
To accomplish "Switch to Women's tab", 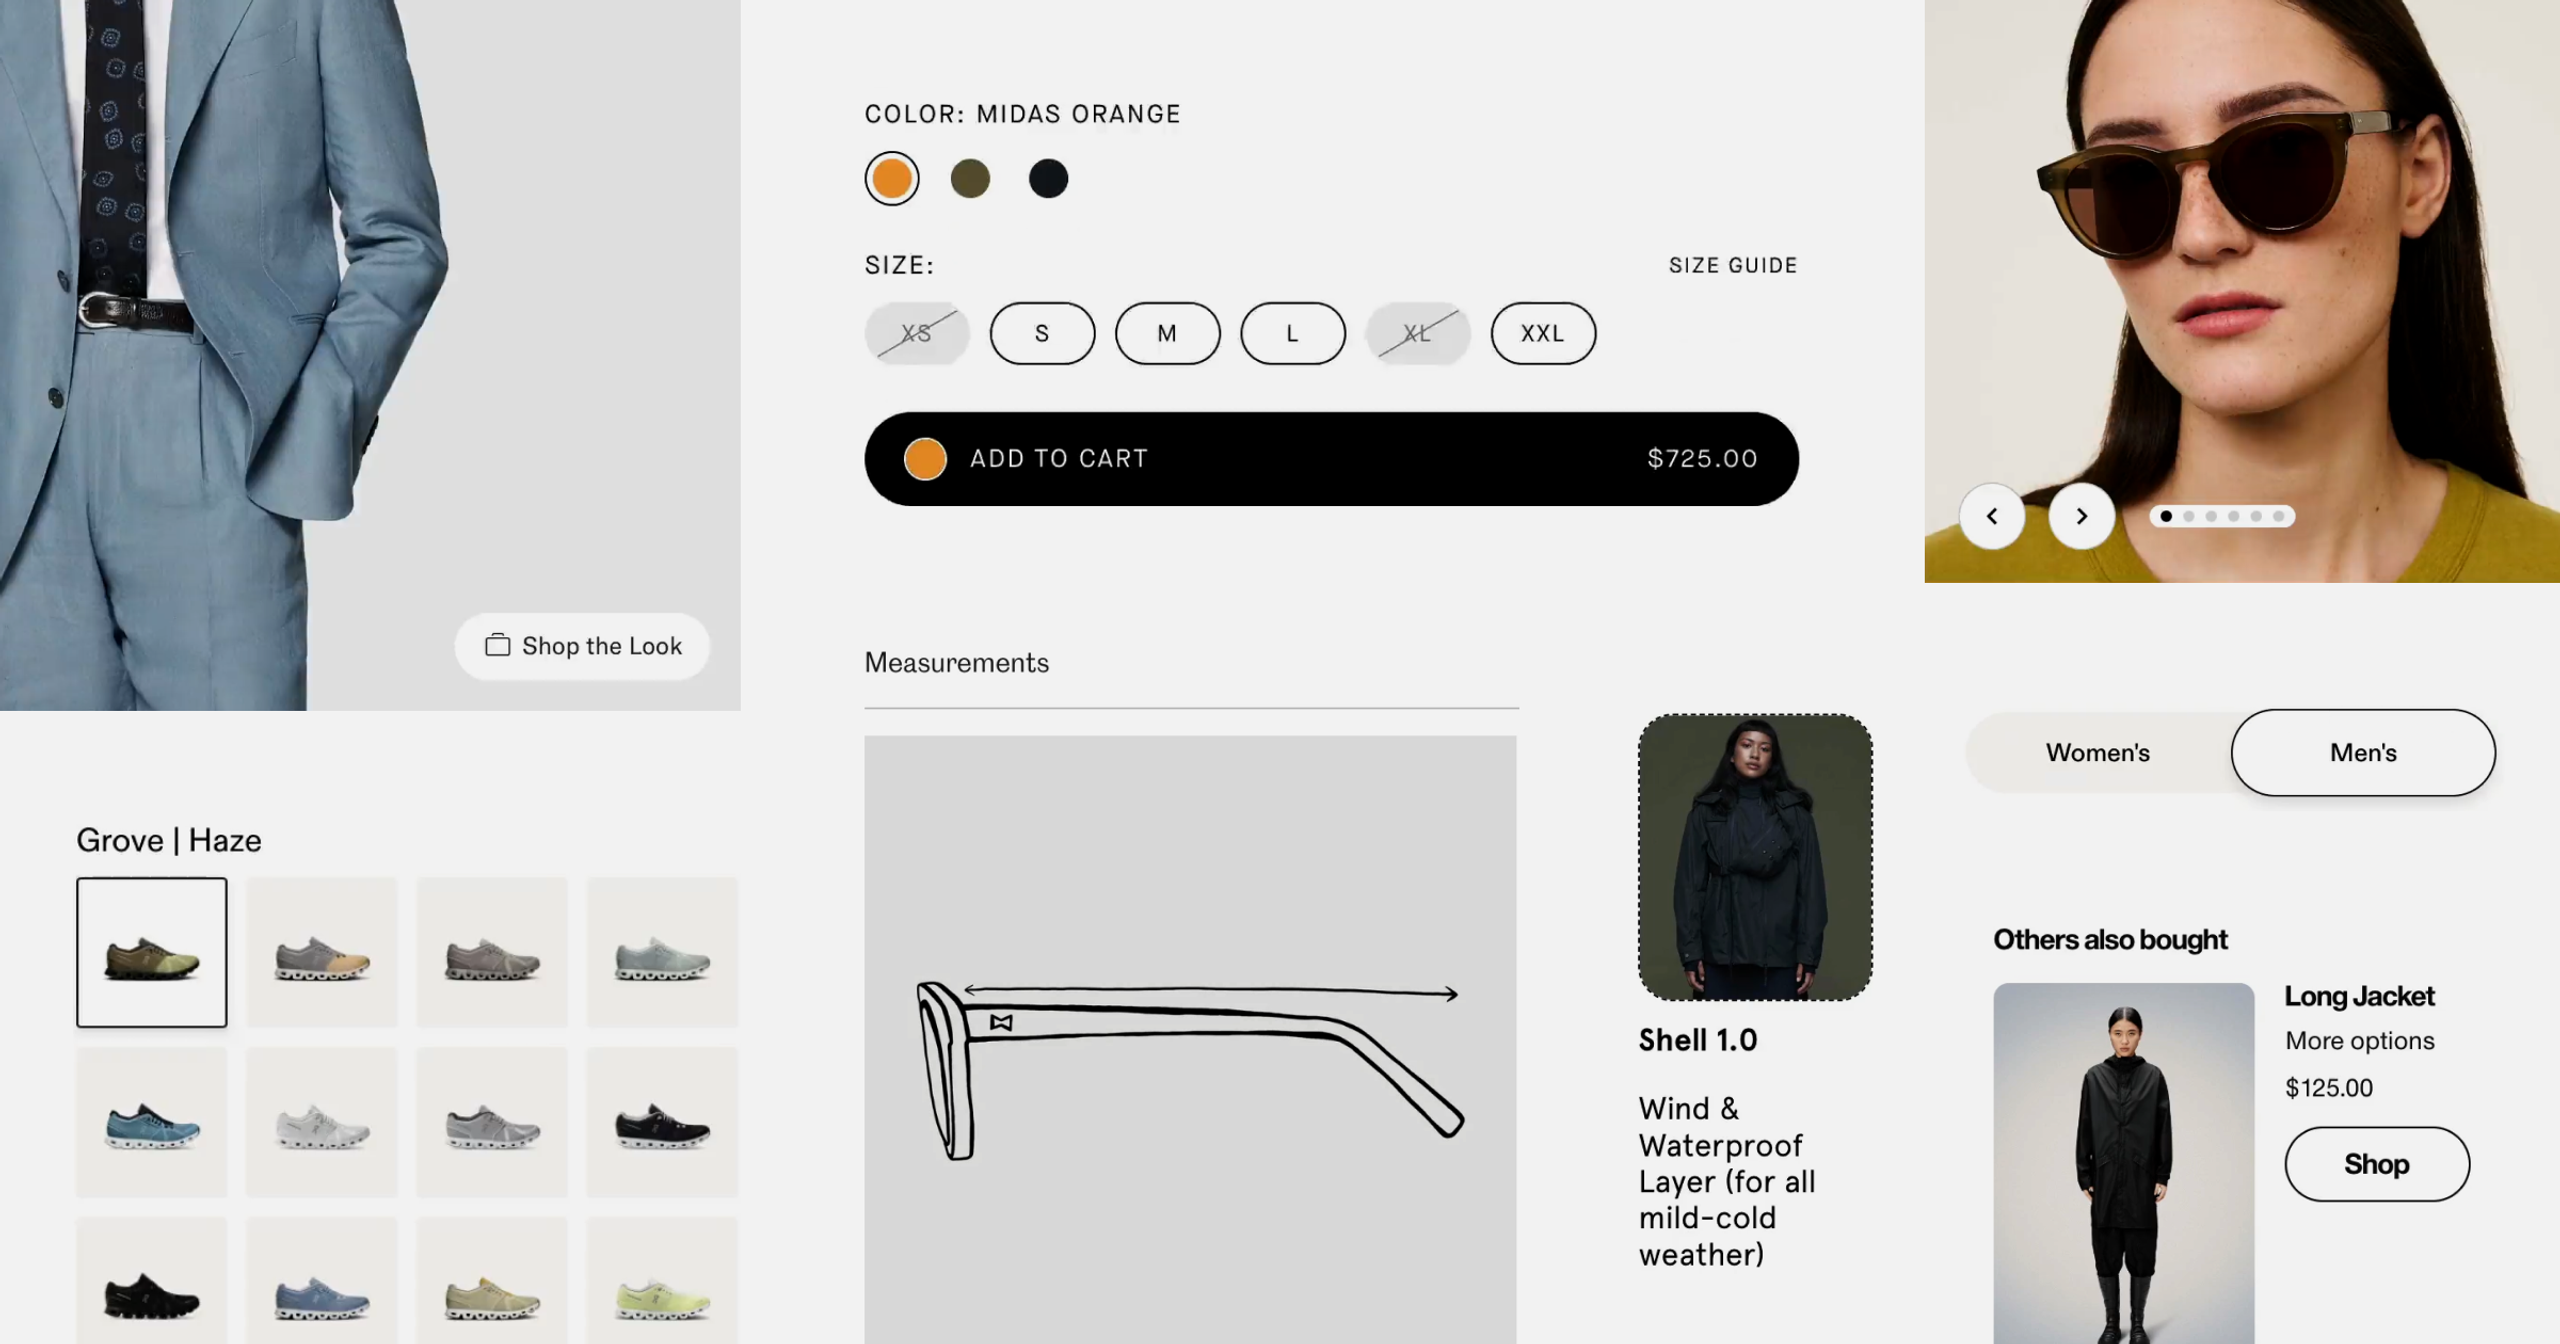I will coord(2098,752).
